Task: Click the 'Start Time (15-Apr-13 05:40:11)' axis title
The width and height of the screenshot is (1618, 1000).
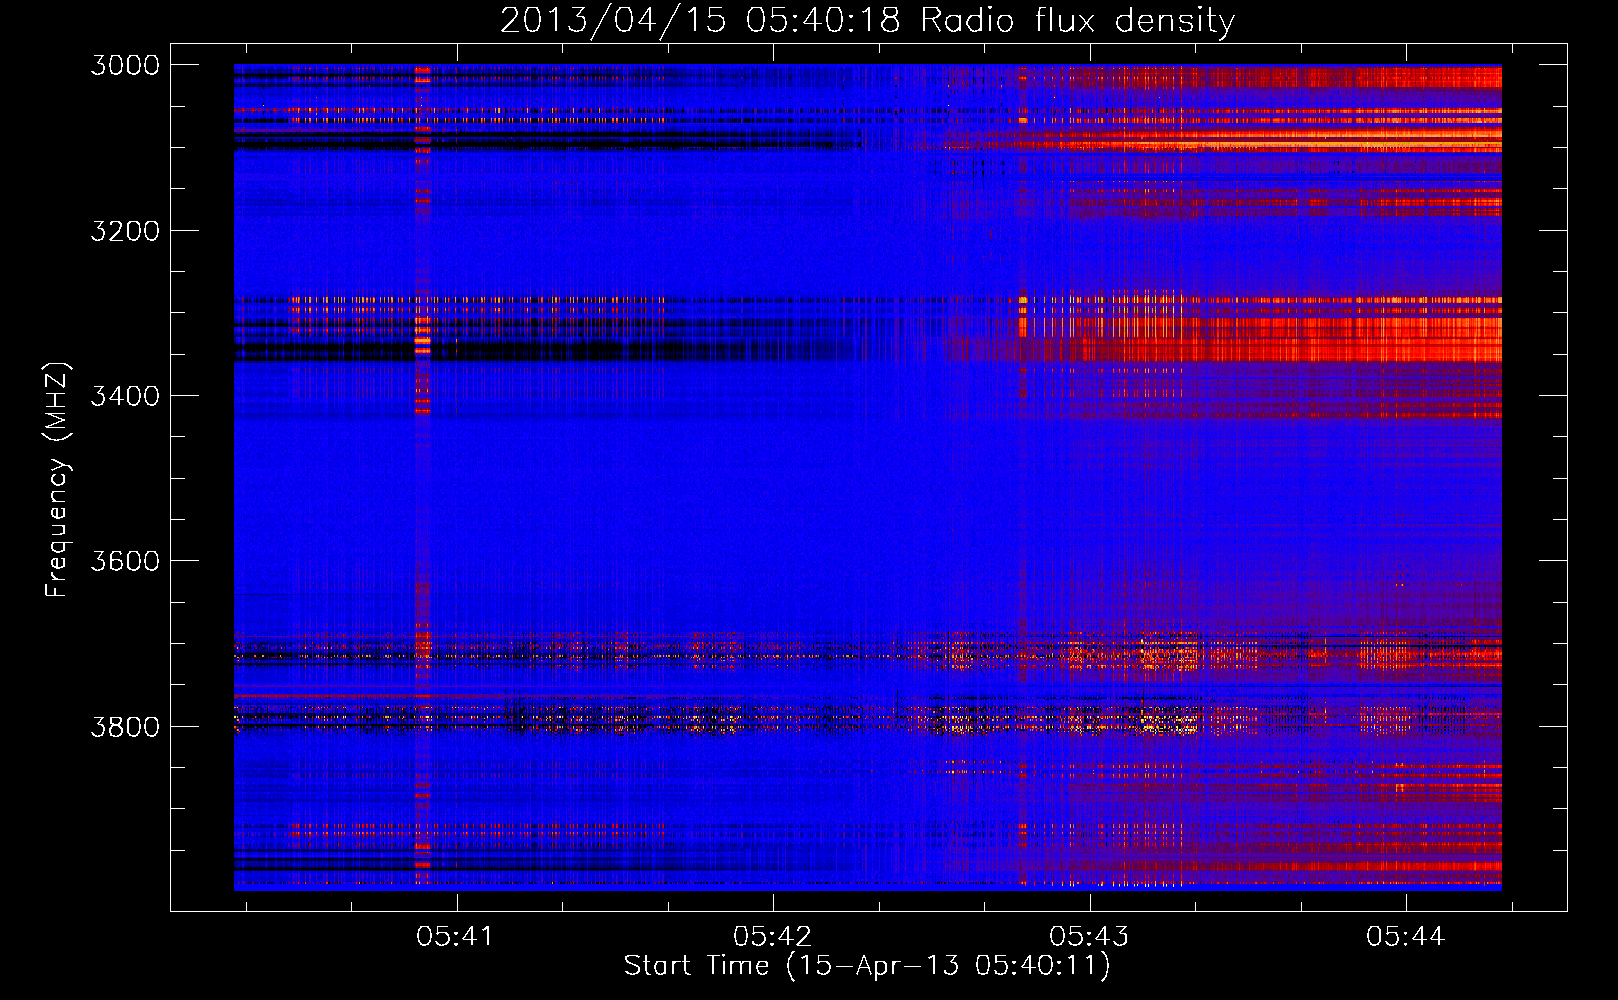Action: (867, 966)
